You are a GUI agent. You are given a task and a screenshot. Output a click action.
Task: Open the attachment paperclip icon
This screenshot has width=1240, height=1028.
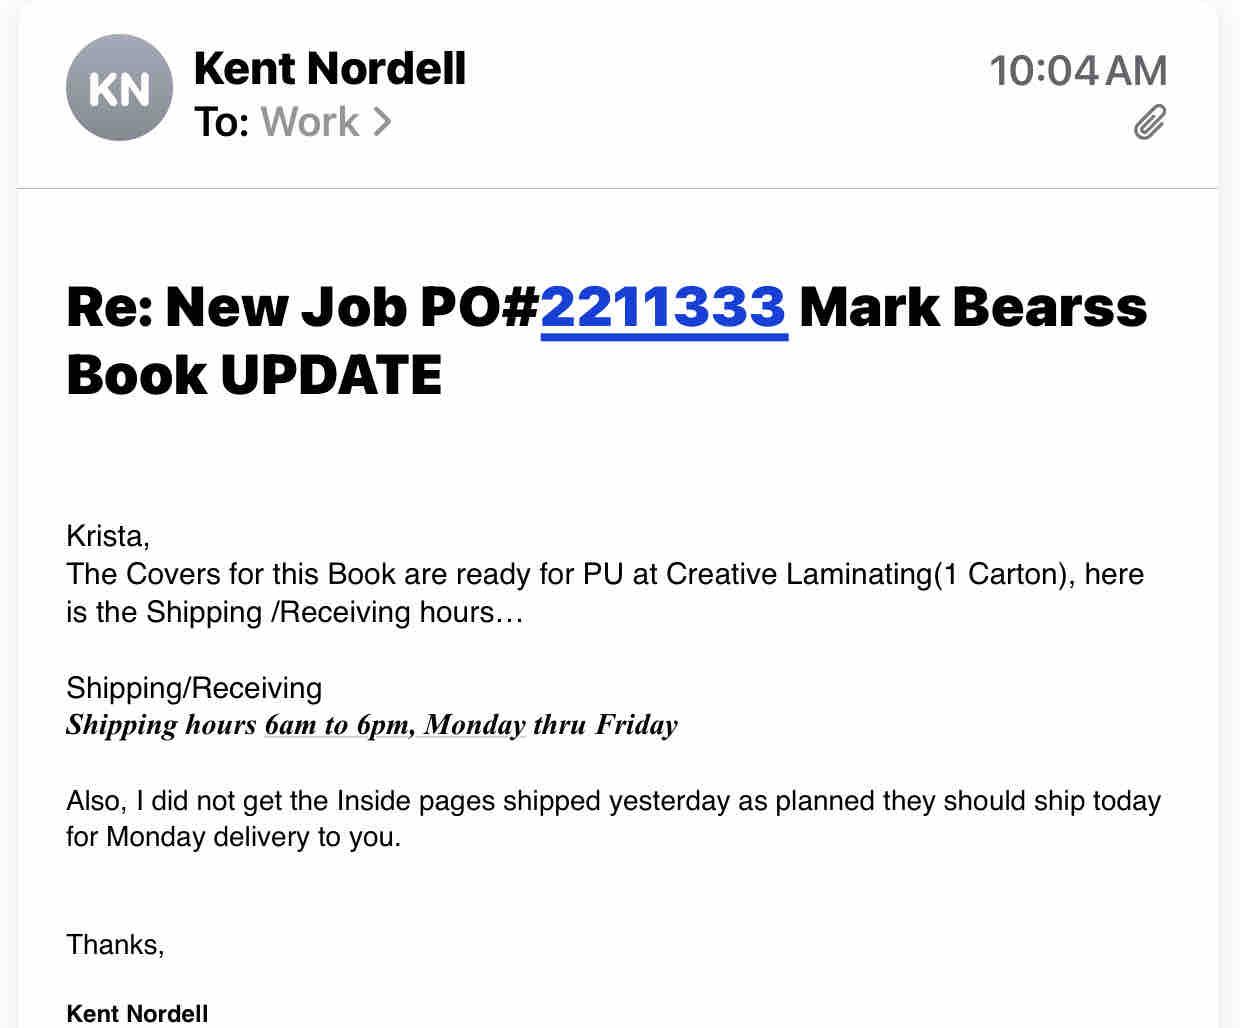point(1149,122)
